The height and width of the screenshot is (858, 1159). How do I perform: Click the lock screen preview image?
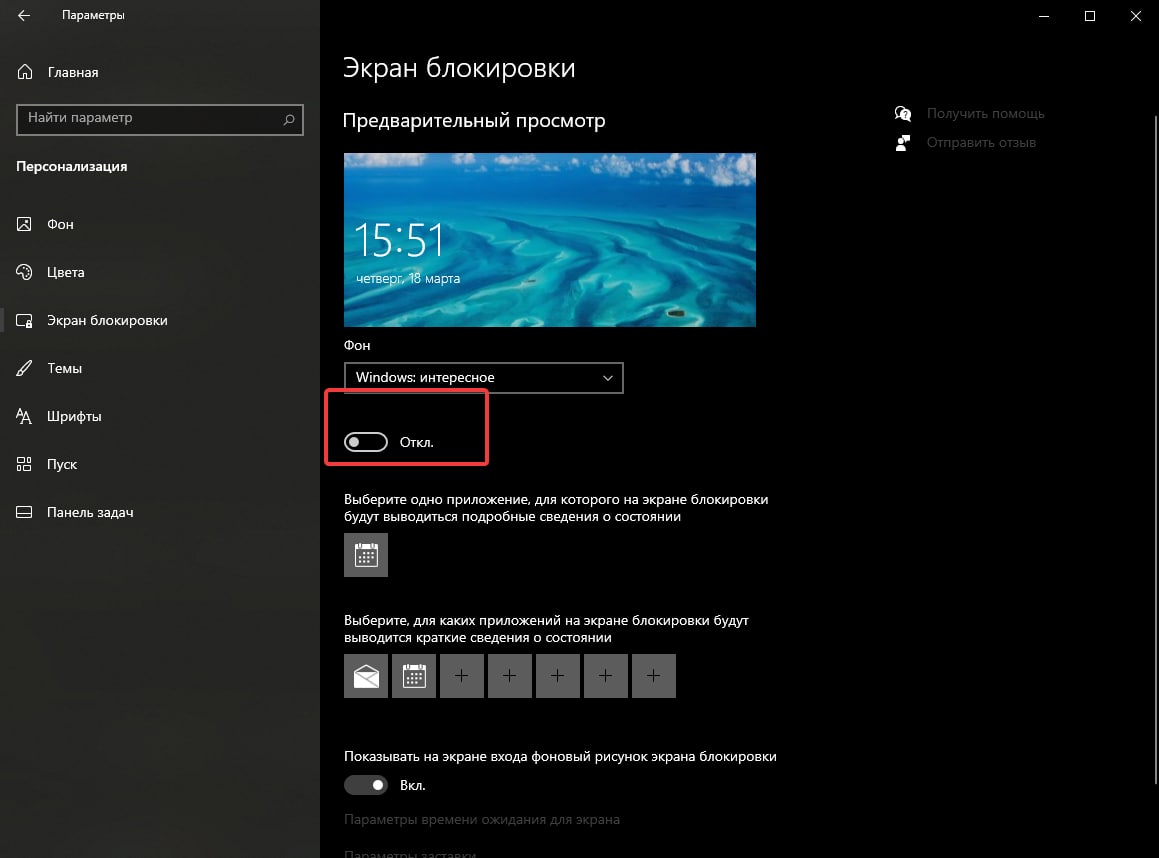[x=550, y=239]
